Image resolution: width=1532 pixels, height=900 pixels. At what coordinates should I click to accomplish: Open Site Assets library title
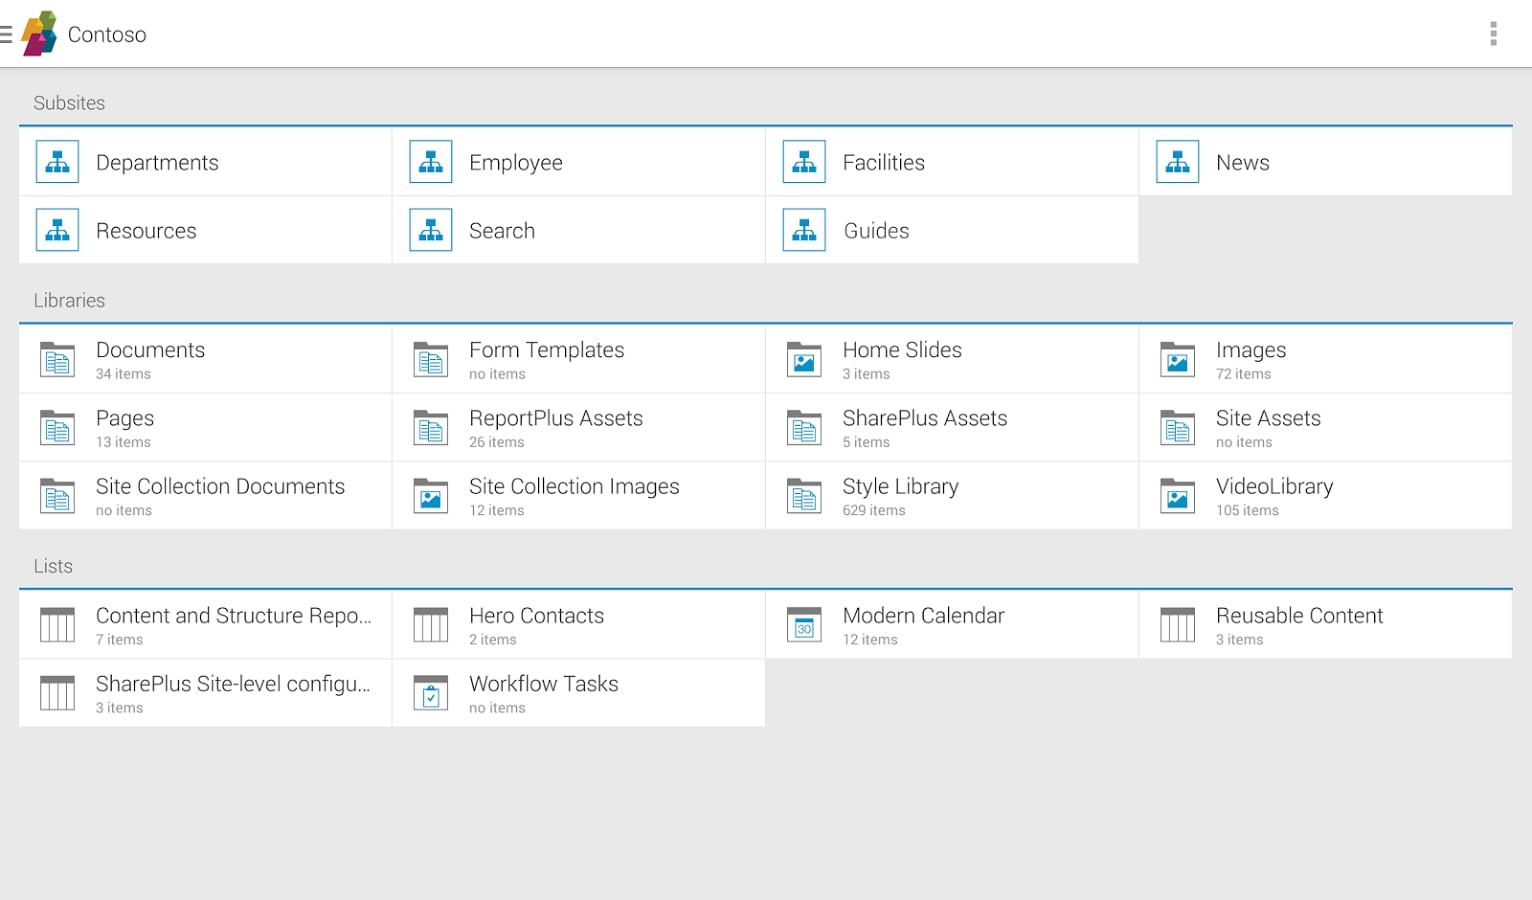[1268, 418]
